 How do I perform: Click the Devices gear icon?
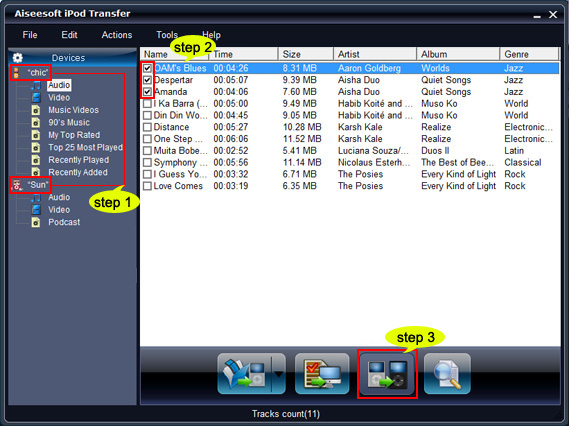pos(17,58)
